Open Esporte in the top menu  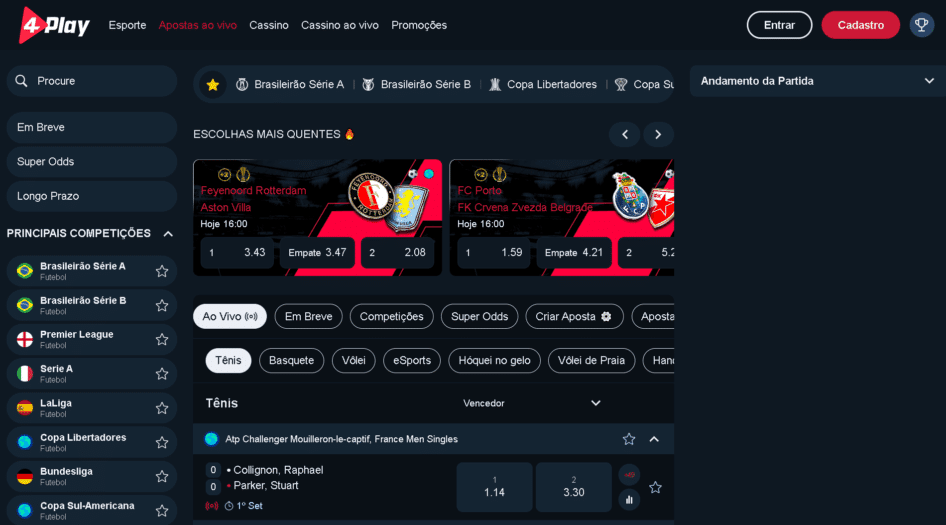[127, 25]
